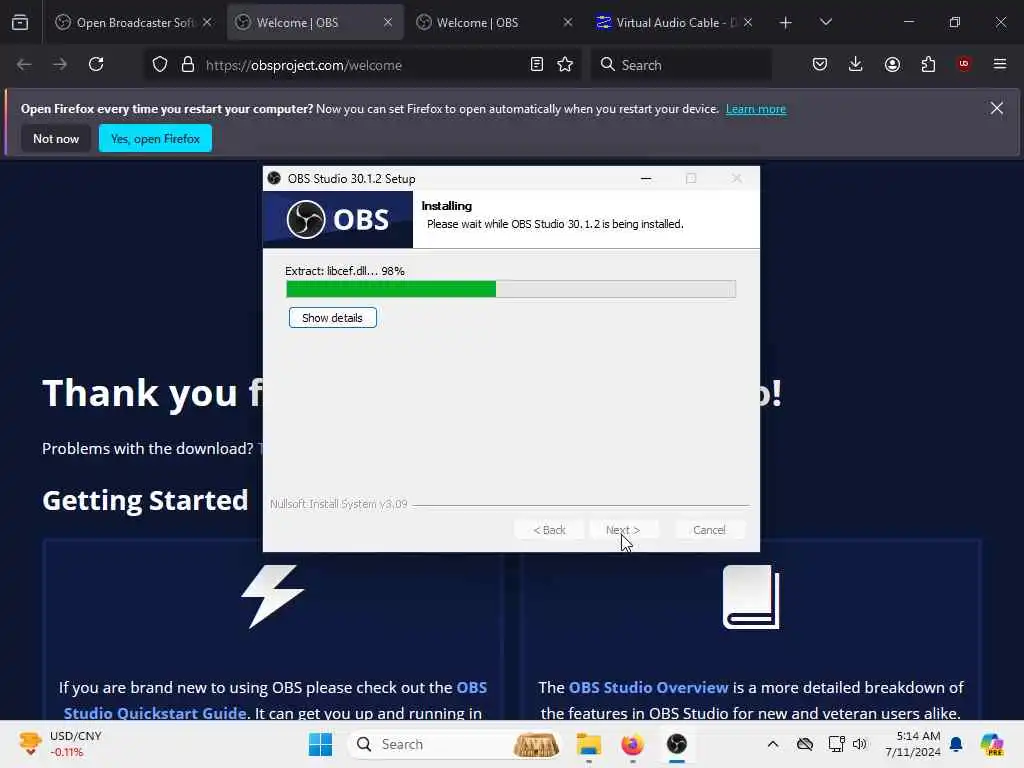
Task: Open the Windows Start menu
Action: point(320,744)
